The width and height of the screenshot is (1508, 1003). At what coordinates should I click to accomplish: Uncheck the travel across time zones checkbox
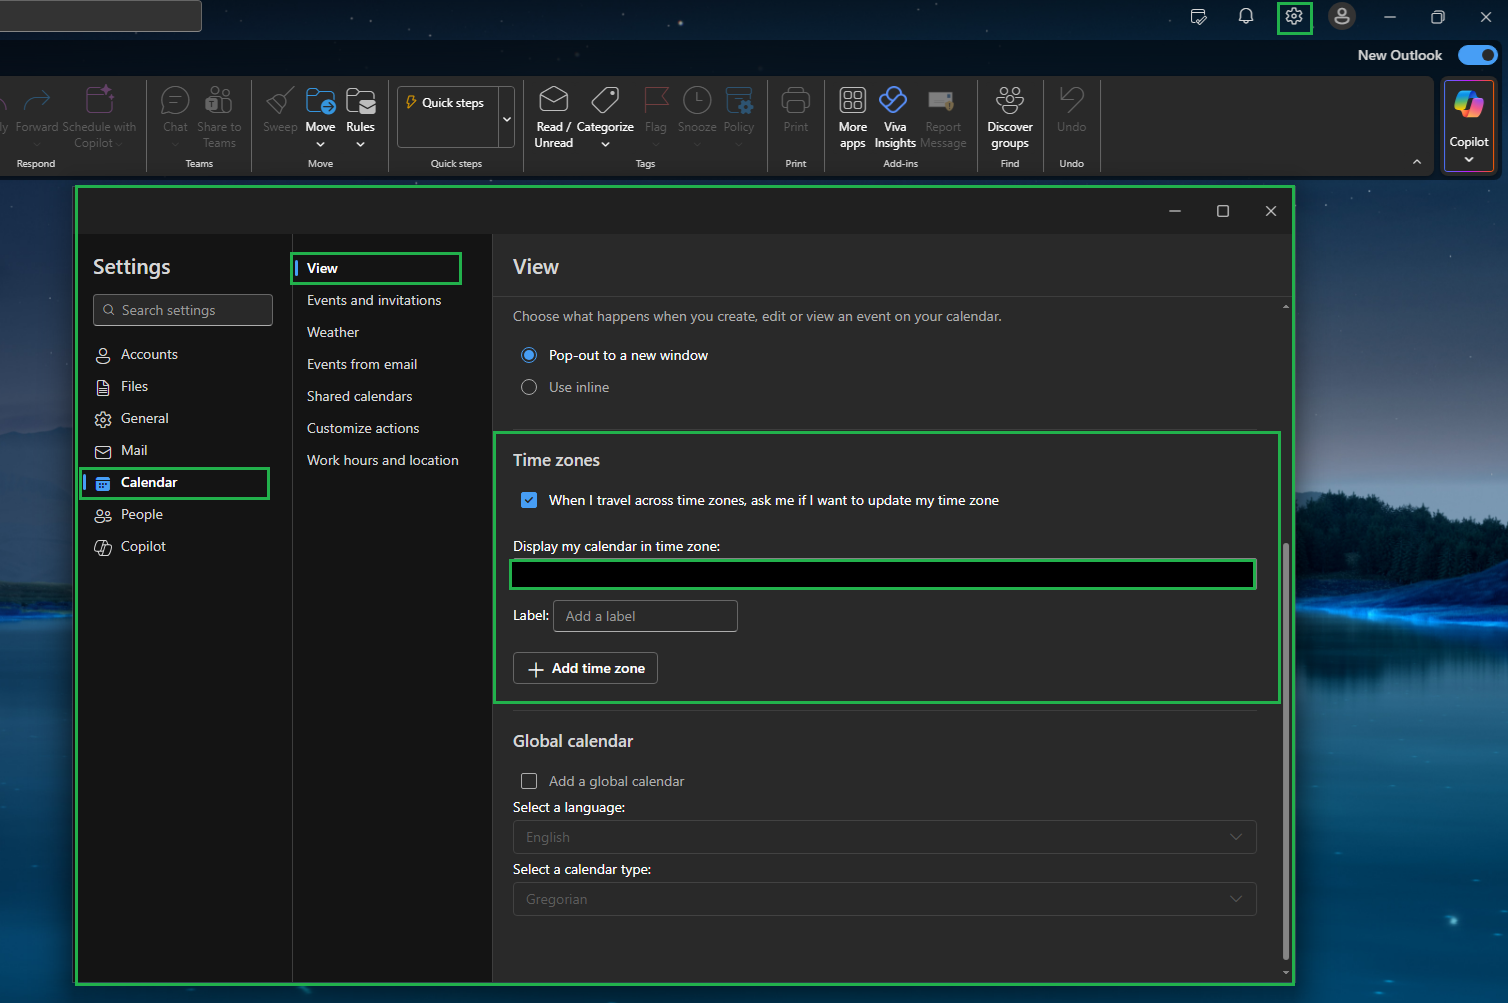(529, 500)
